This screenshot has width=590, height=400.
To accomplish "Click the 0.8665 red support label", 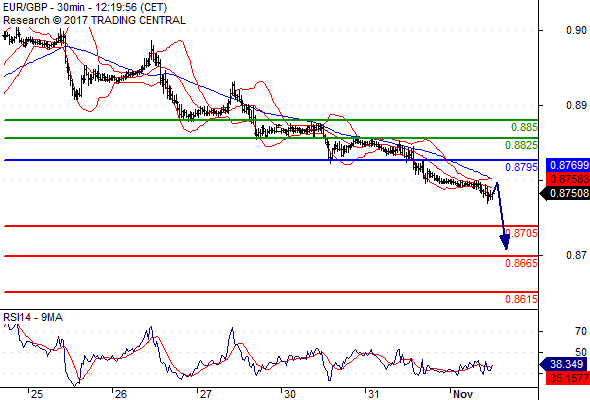I will point(522,263).
